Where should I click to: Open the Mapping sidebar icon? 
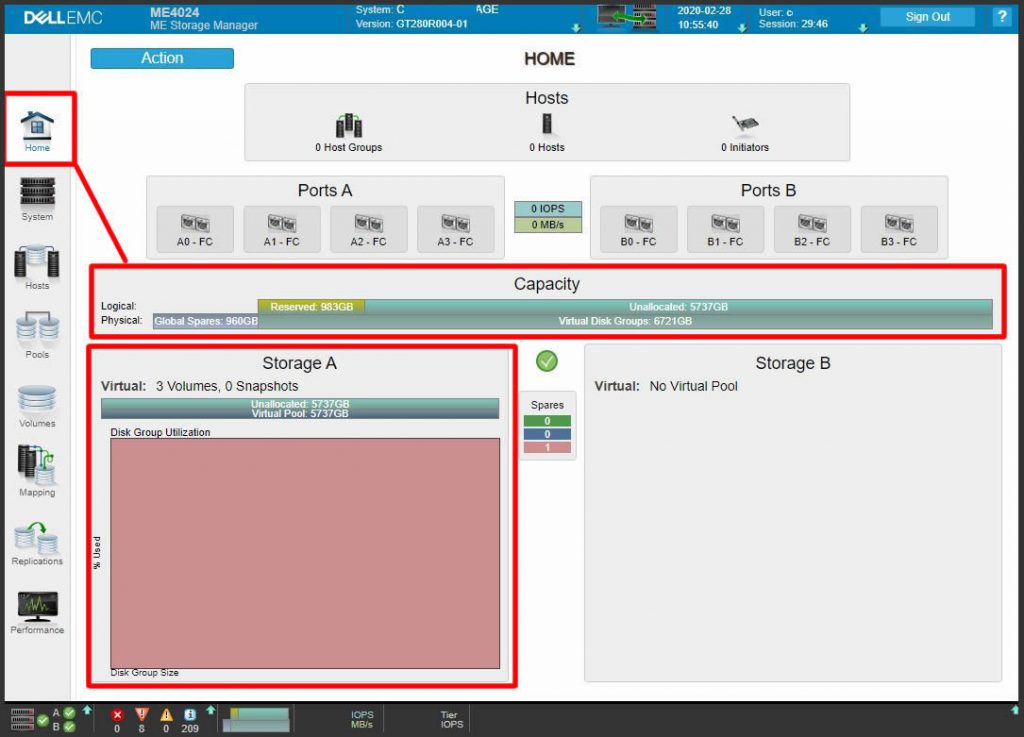tap(37, 471)
